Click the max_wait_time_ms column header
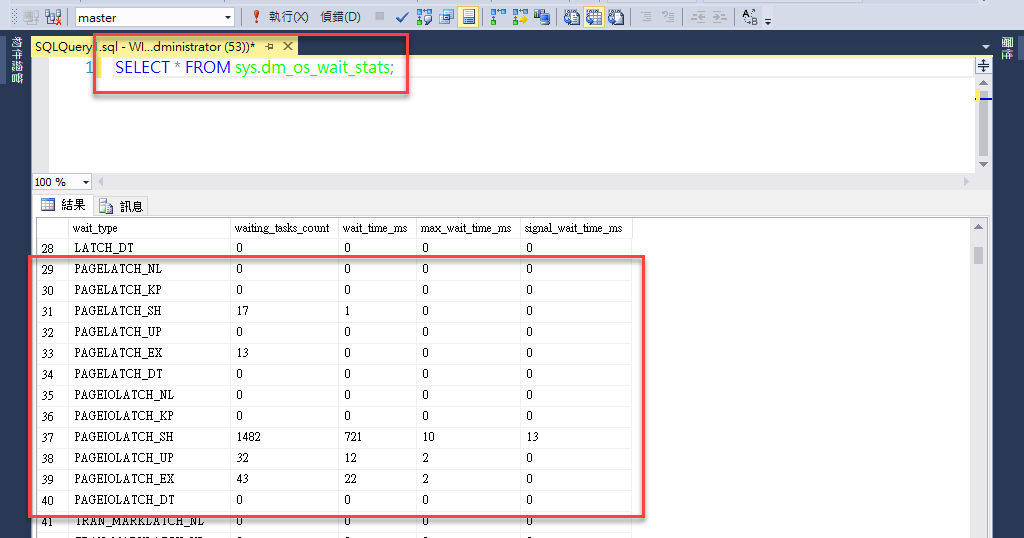Viewport: 1024px width, 538px height. click(x=466, y=228)
